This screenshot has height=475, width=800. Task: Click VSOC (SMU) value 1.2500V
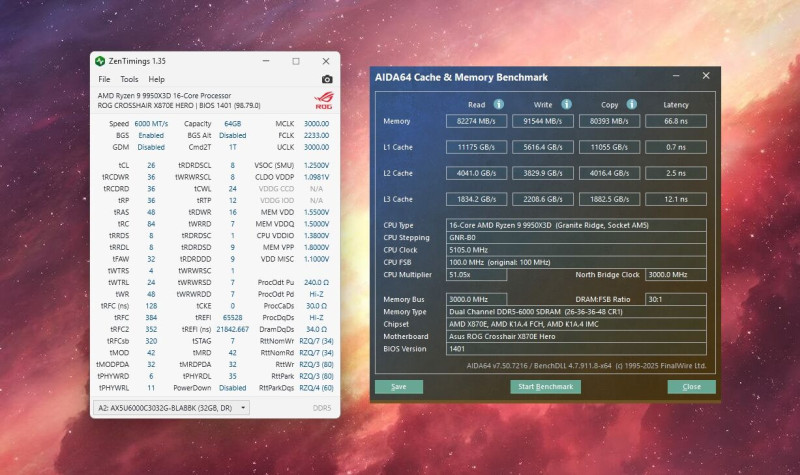point(316,165)
